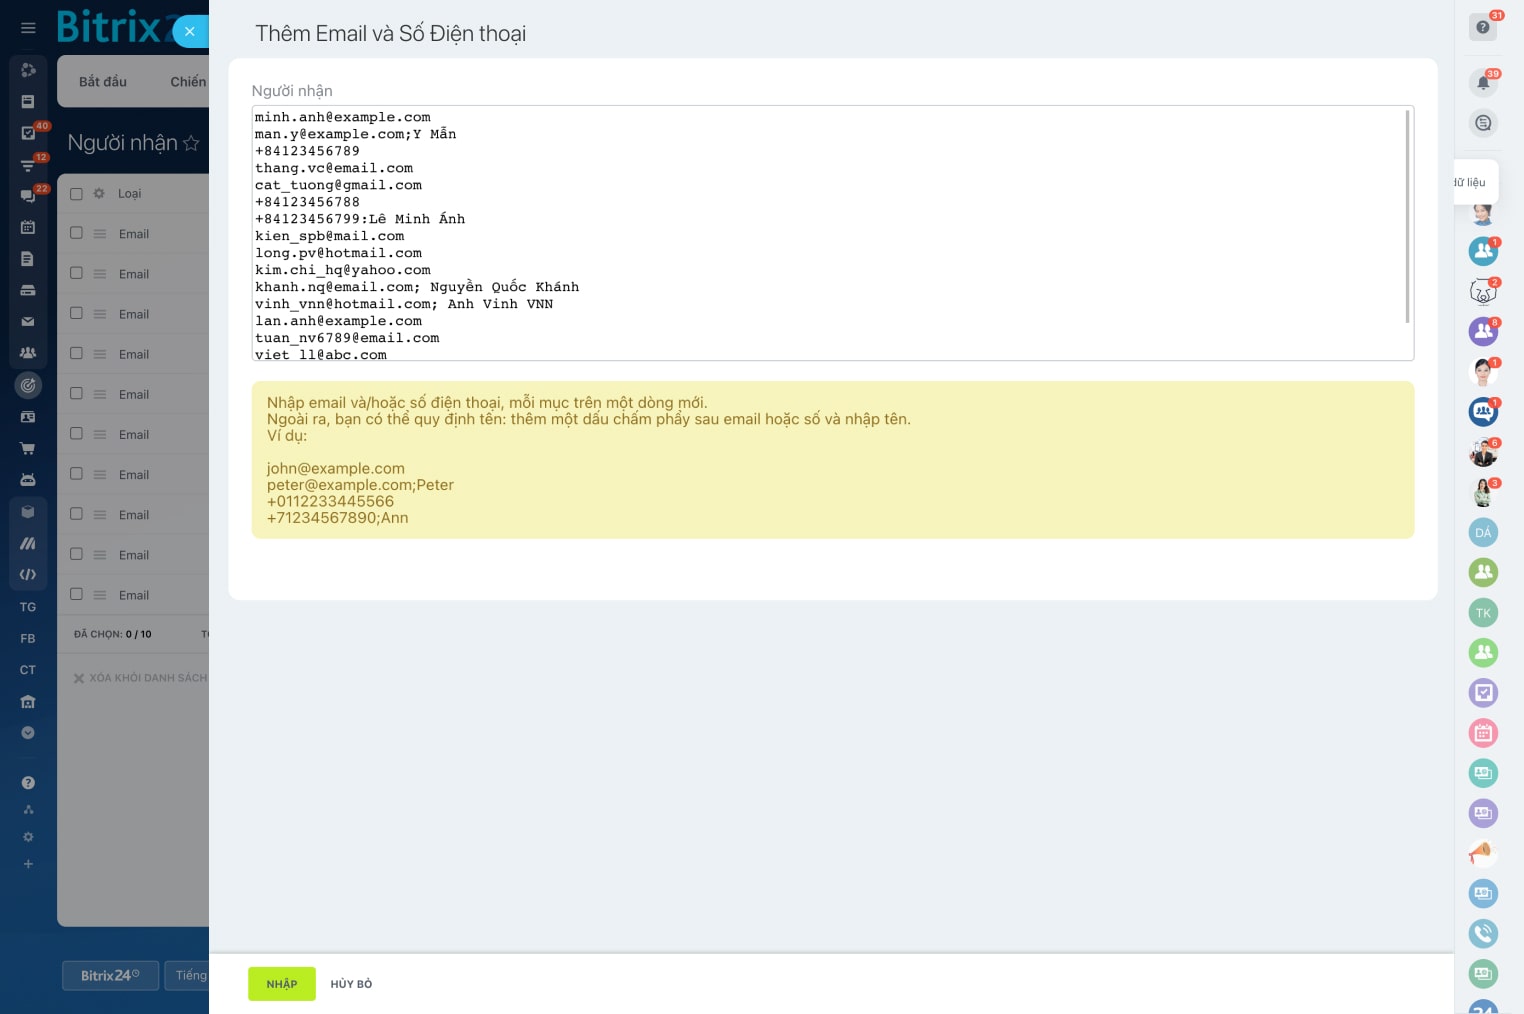Image resolution: width=1524 pixels, height=1014 pixels.
Task: Tick the sixth Email row checkbox
Action: tap(76, 434)
